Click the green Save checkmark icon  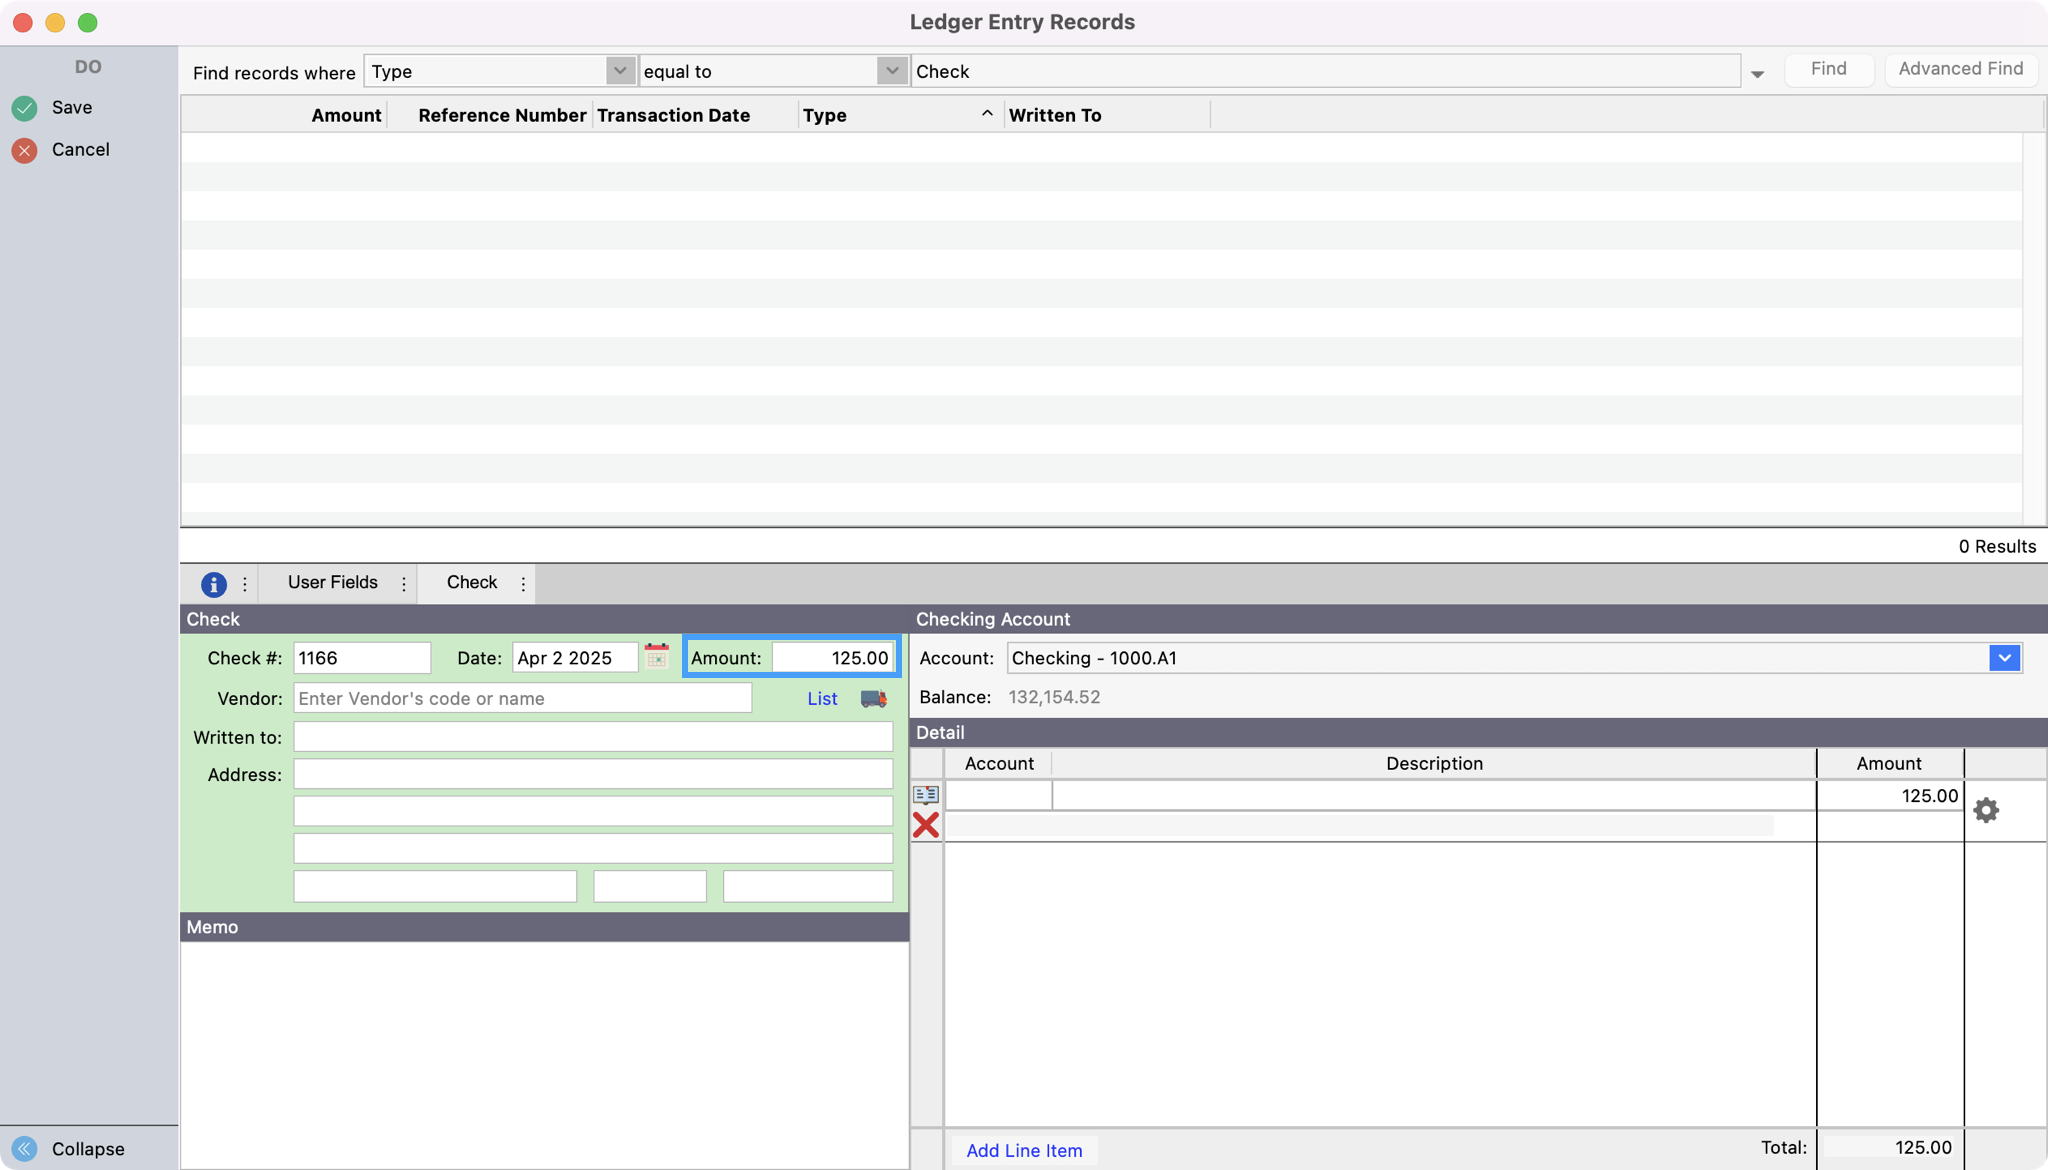pos(25,108)
